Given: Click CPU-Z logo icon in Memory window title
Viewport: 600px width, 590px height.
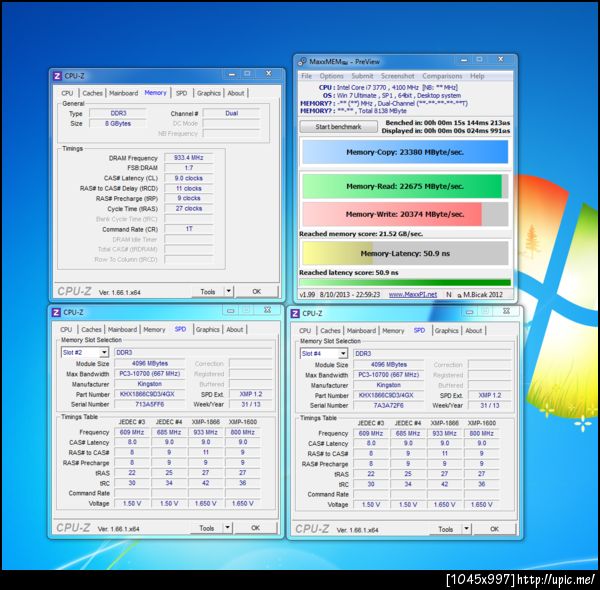Looking at the screenshot, I should (57, 76).
